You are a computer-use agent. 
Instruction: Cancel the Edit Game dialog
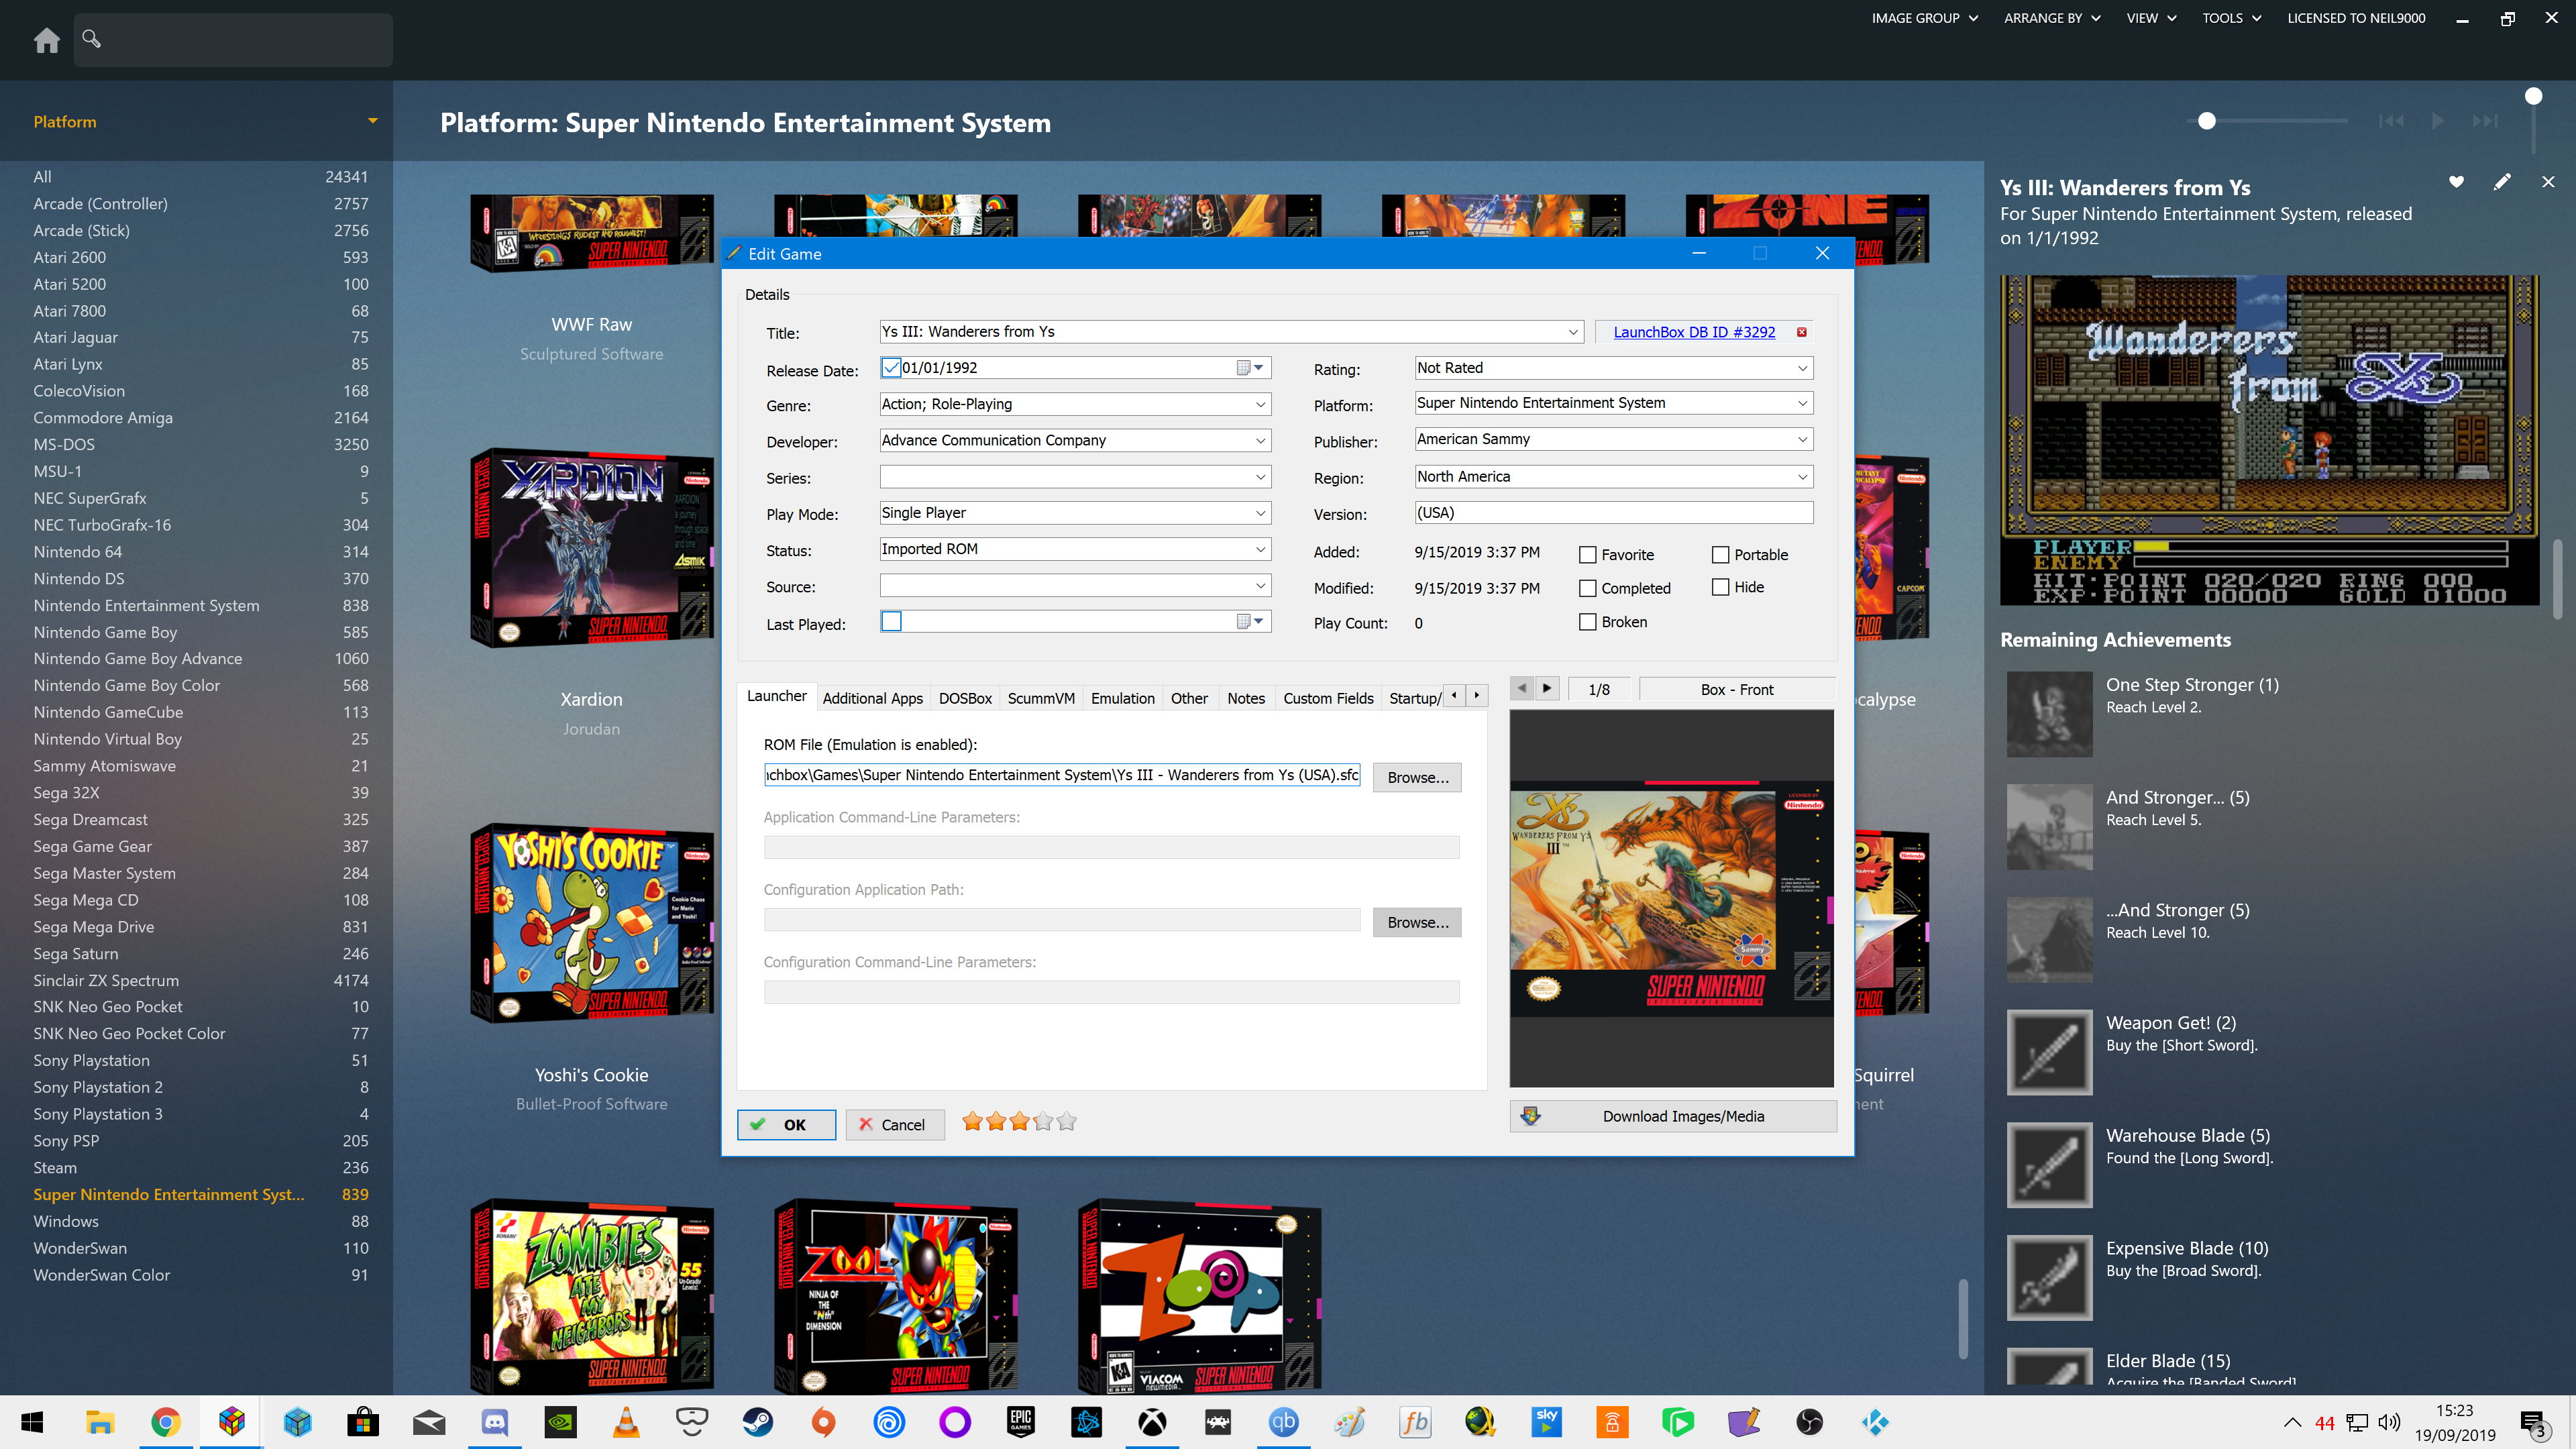pyautogui.click(x=894, y=1125)
